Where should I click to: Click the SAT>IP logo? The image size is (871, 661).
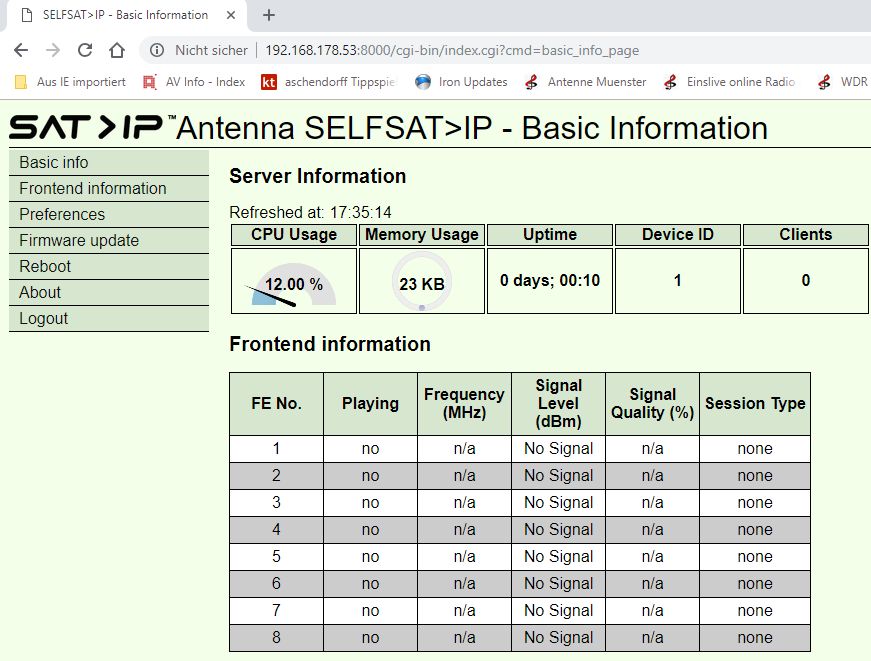[90, 128]
